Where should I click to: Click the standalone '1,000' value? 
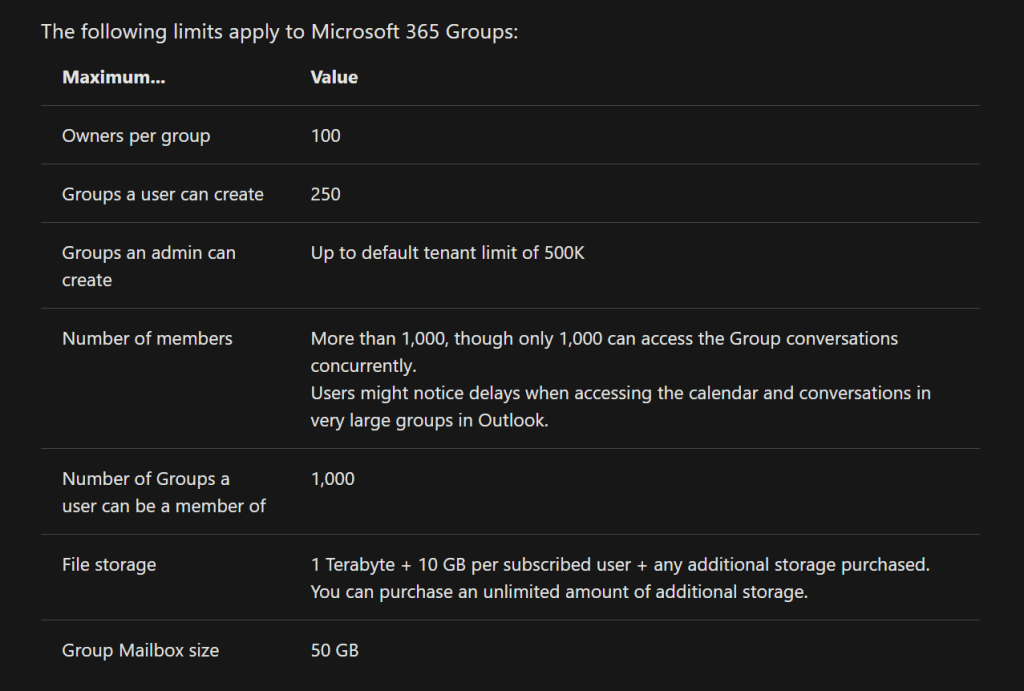point(332,479)
